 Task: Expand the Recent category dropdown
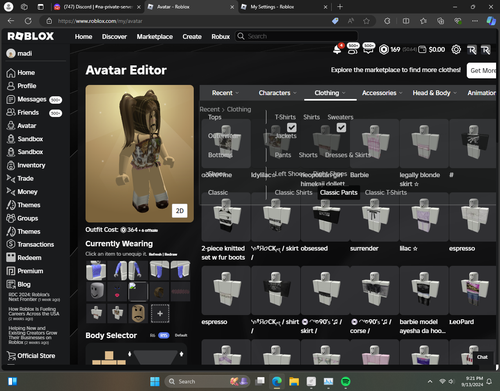[225, 93]
